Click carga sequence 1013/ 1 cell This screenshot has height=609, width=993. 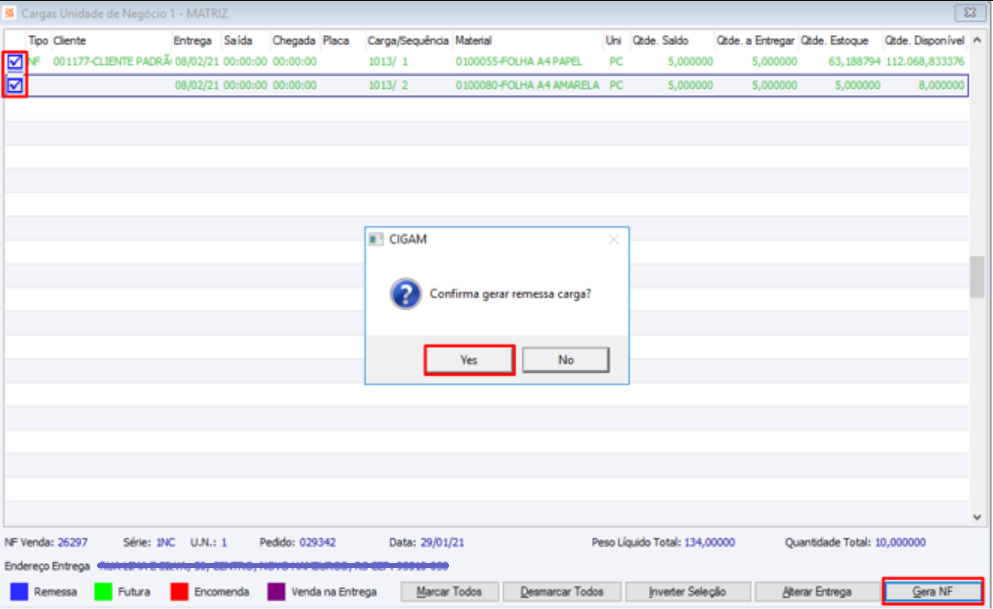(388, 61)
